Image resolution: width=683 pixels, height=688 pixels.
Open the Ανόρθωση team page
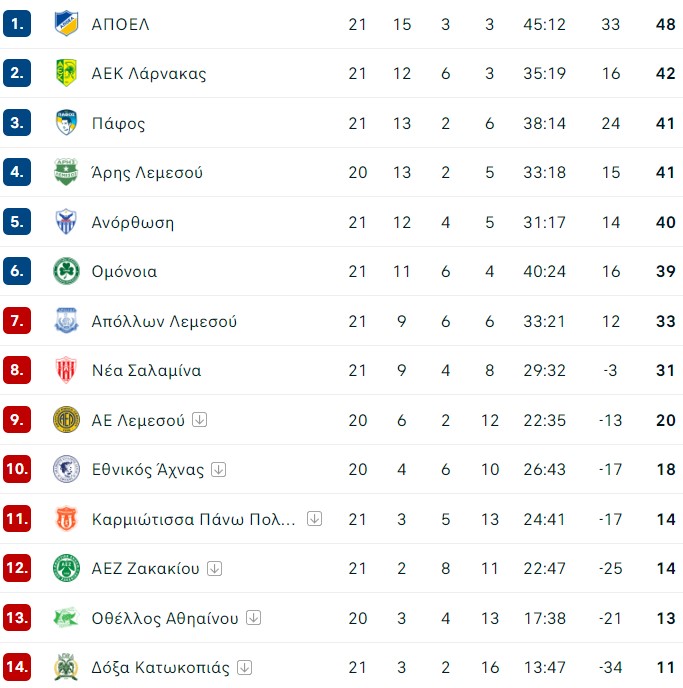click(x=133, y=222)
